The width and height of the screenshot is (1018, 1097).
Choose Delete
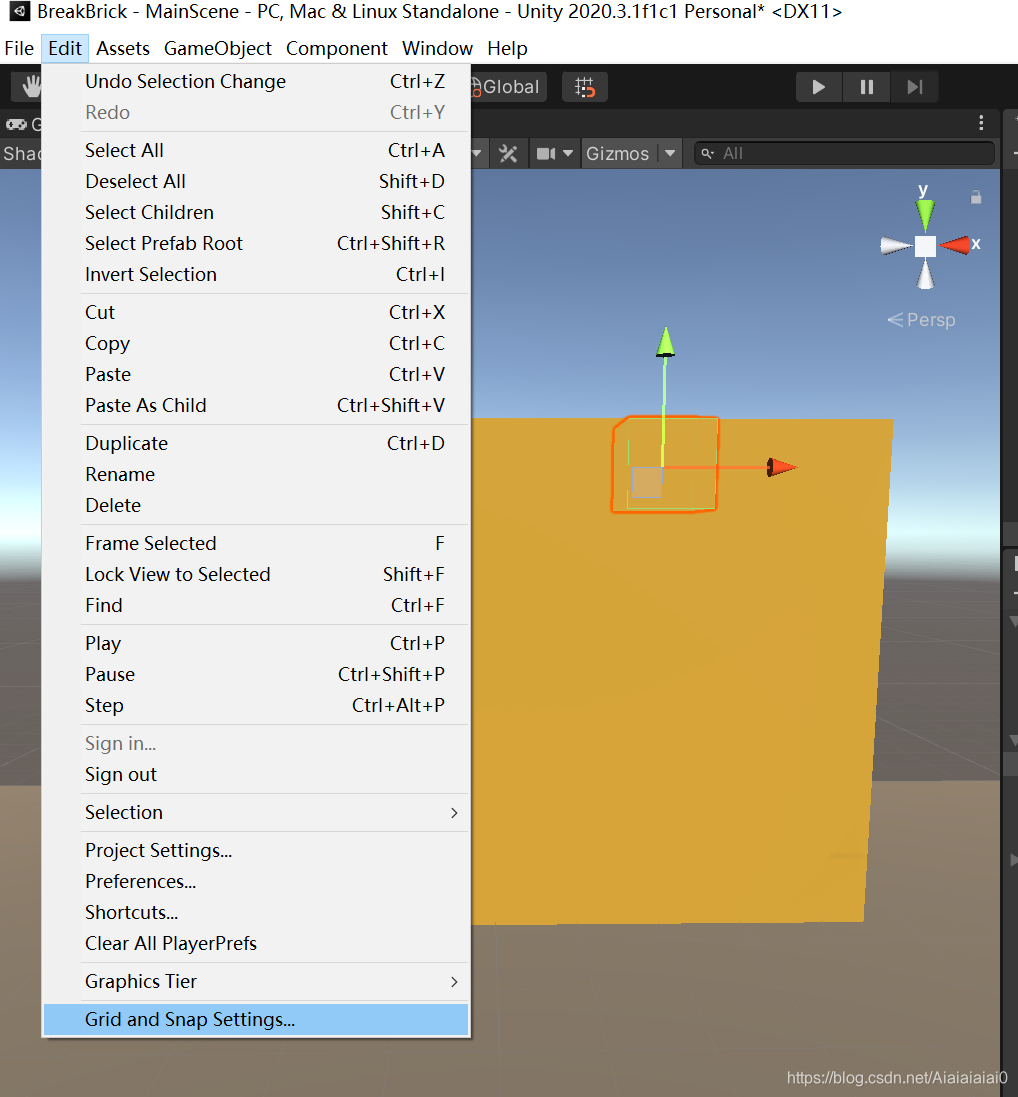(256, 505)
